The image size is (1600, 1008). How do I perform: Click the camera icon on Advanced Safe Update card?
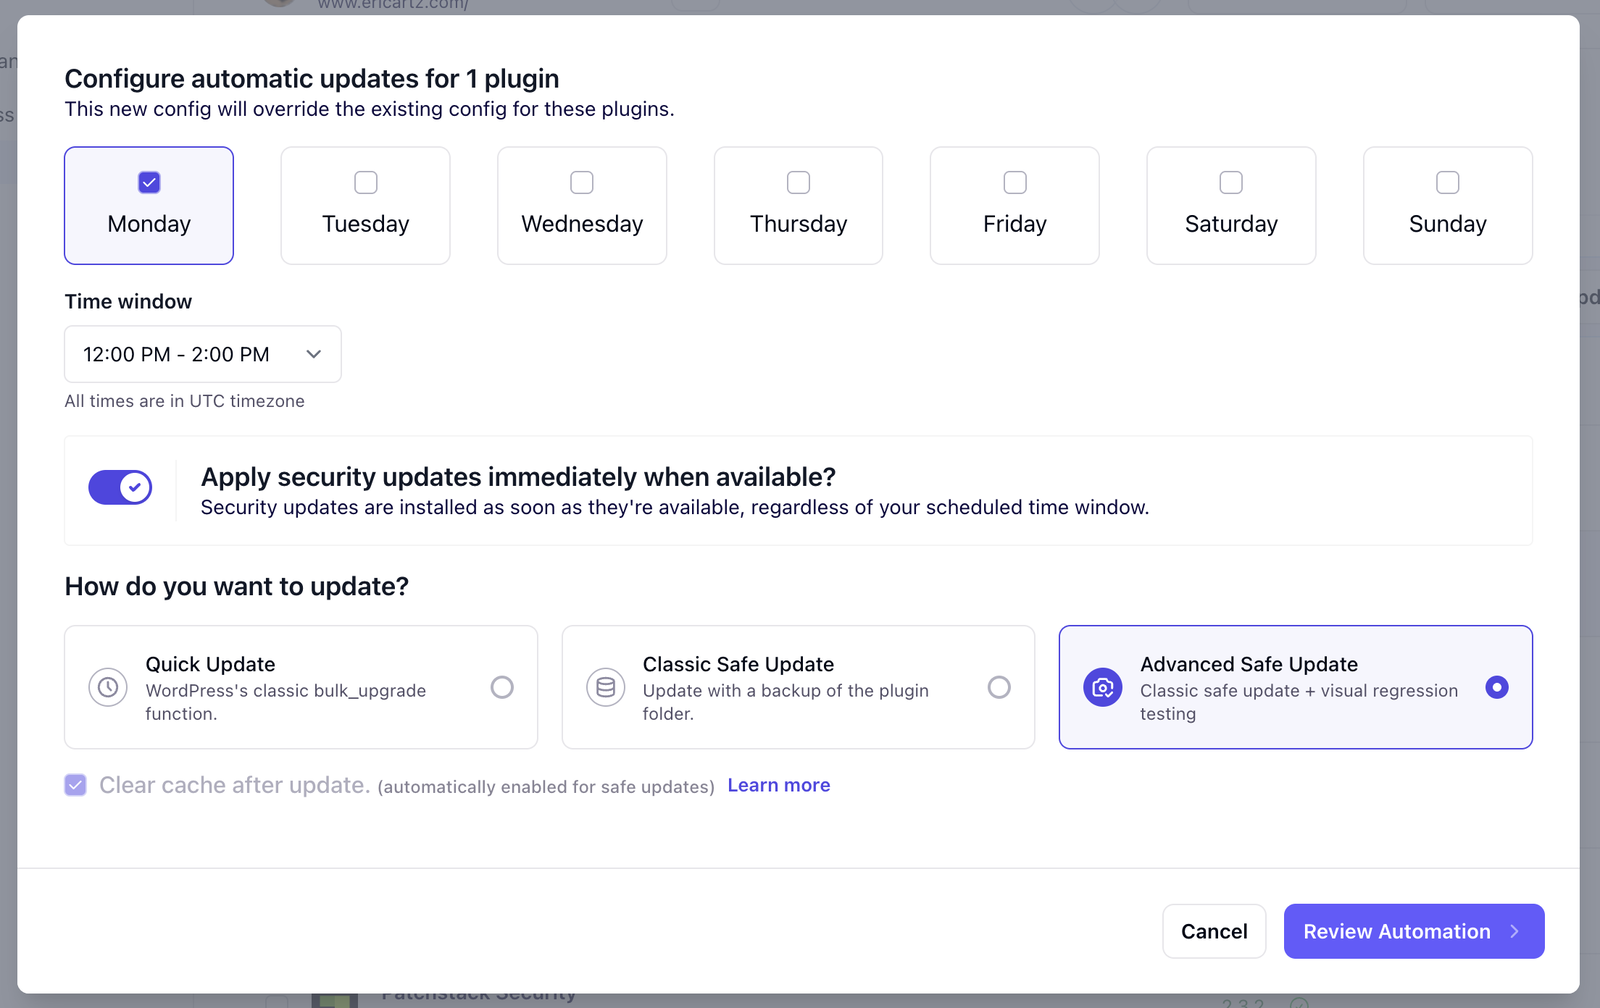click(x=1102, y=687)
